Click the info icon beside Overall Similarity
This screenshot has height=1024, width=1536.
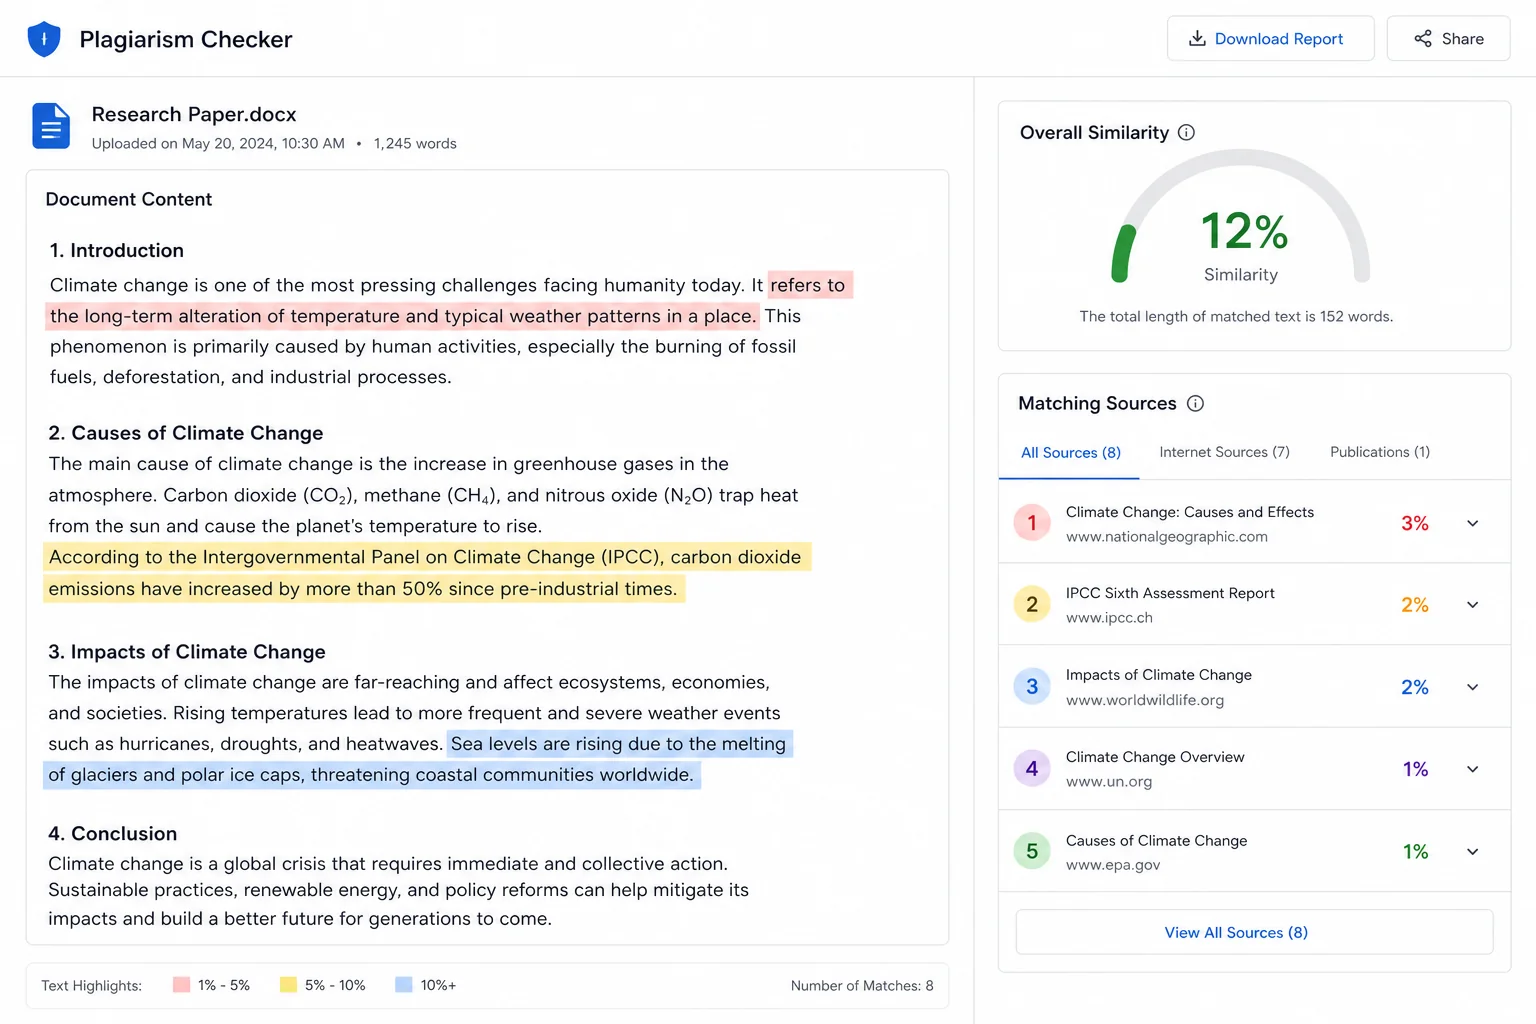point(1186,132)
